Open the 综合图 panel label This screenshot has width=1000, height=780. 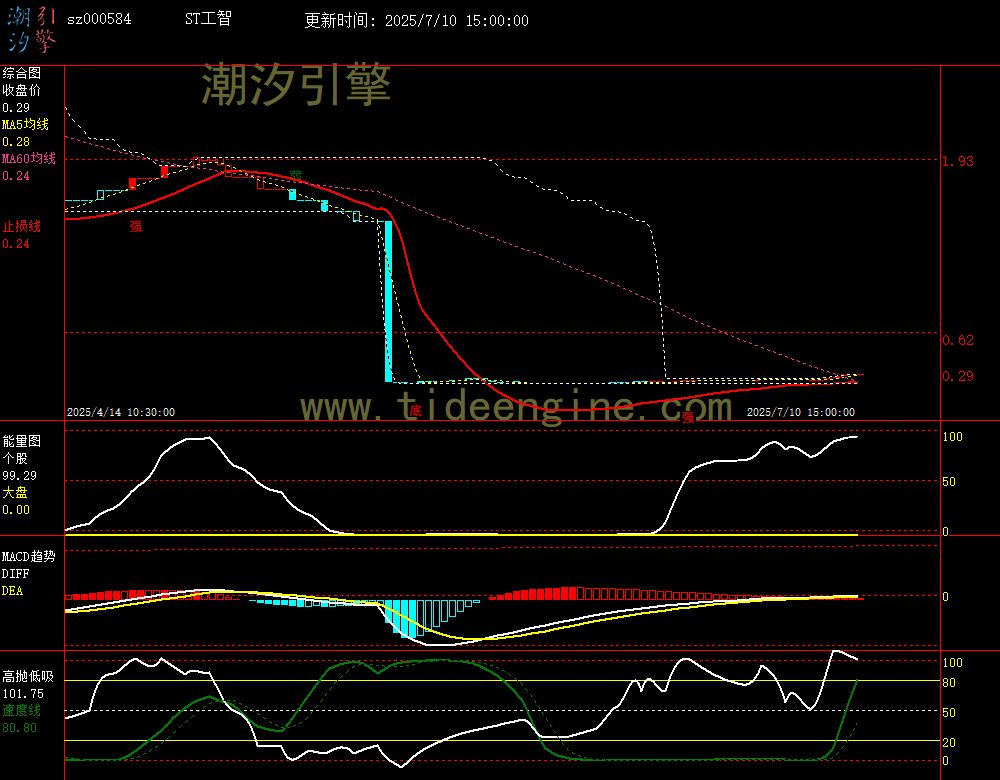point(21,73)
